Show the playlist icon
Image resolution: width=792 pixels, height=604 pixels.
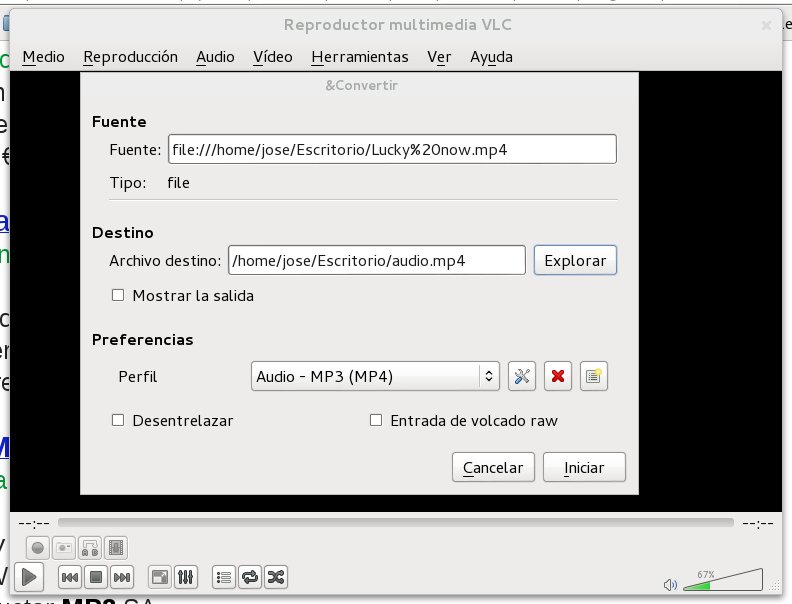click(224, 577)
